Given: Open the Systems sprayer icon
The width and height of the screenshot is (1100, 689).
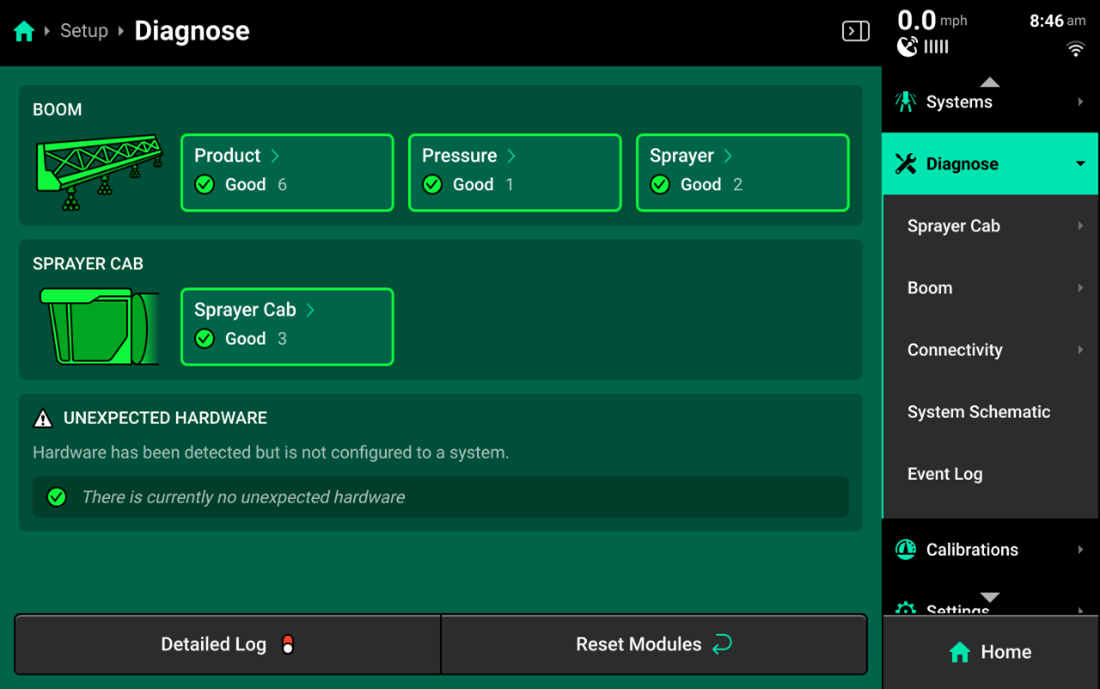Looking at the screenshot, I should pyautogui.click(x=905, y=102).
